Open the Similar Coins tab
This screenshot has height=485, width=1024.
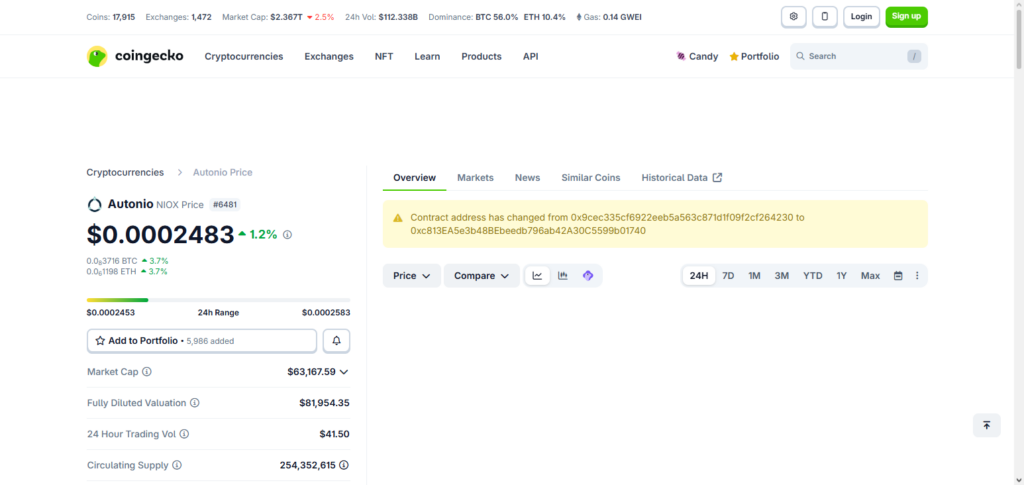[x=590, y=178]
